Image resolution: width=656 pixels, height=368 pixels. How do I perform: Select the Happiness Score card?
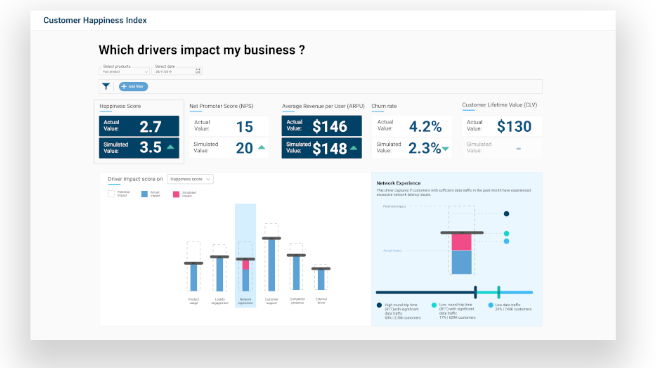tap(139, 131)
